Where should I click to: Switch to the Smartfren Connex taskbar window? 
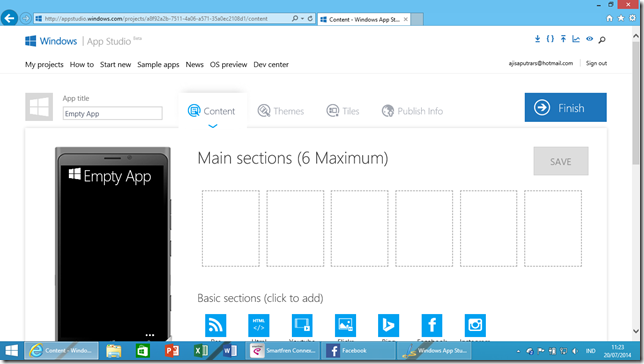click(283, 351)
